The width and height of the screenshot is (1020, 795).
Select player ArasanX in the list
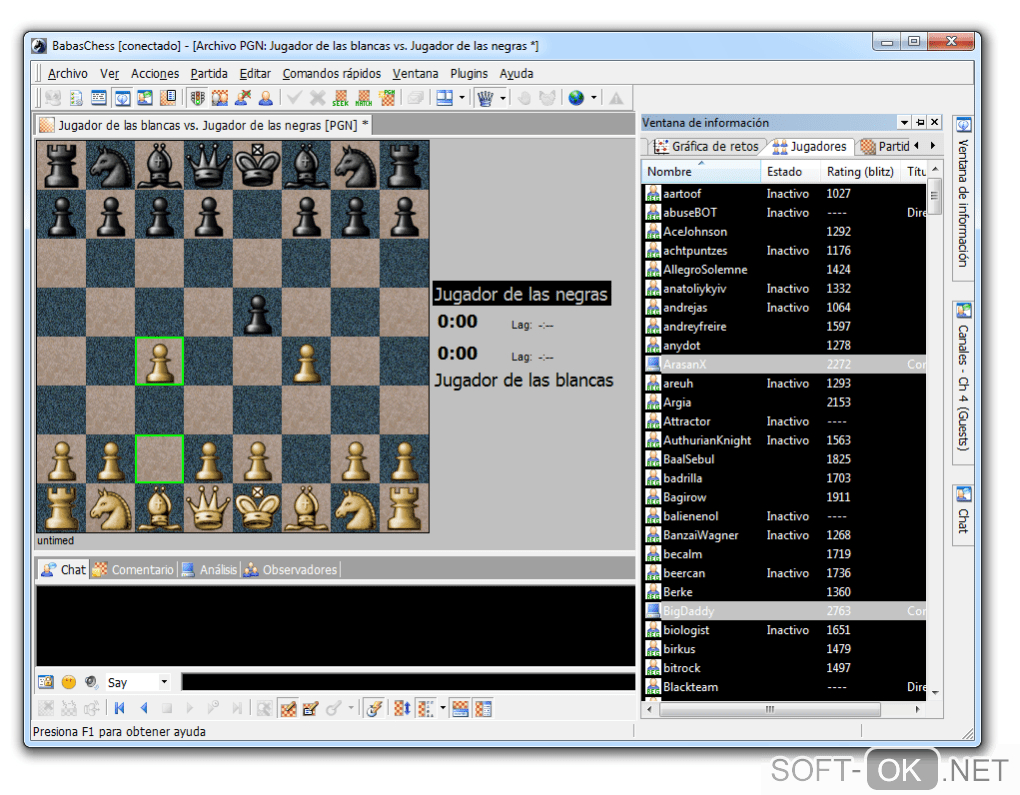pyautogui.click(x=785, y=364)
